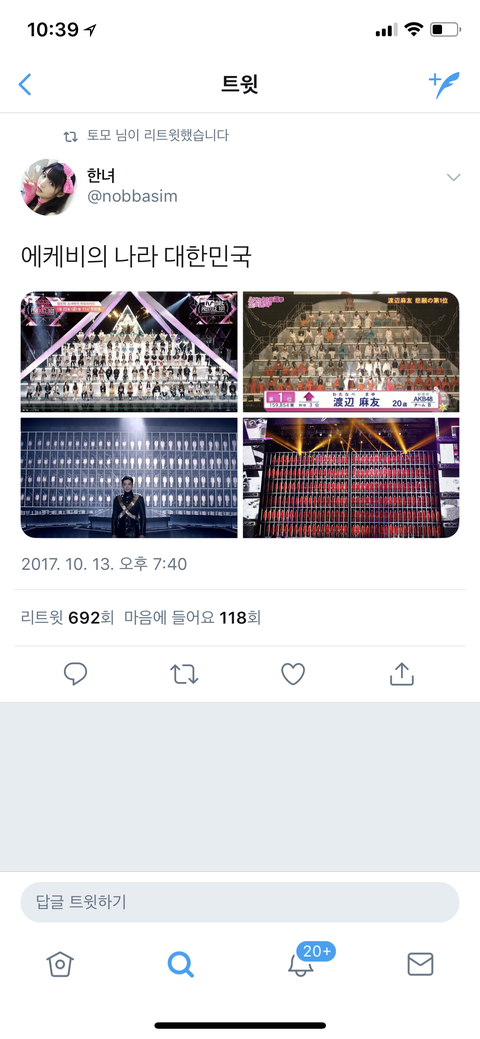
Task: Open the Home tab
Action: pyautogui.click(x=60, y=964)
